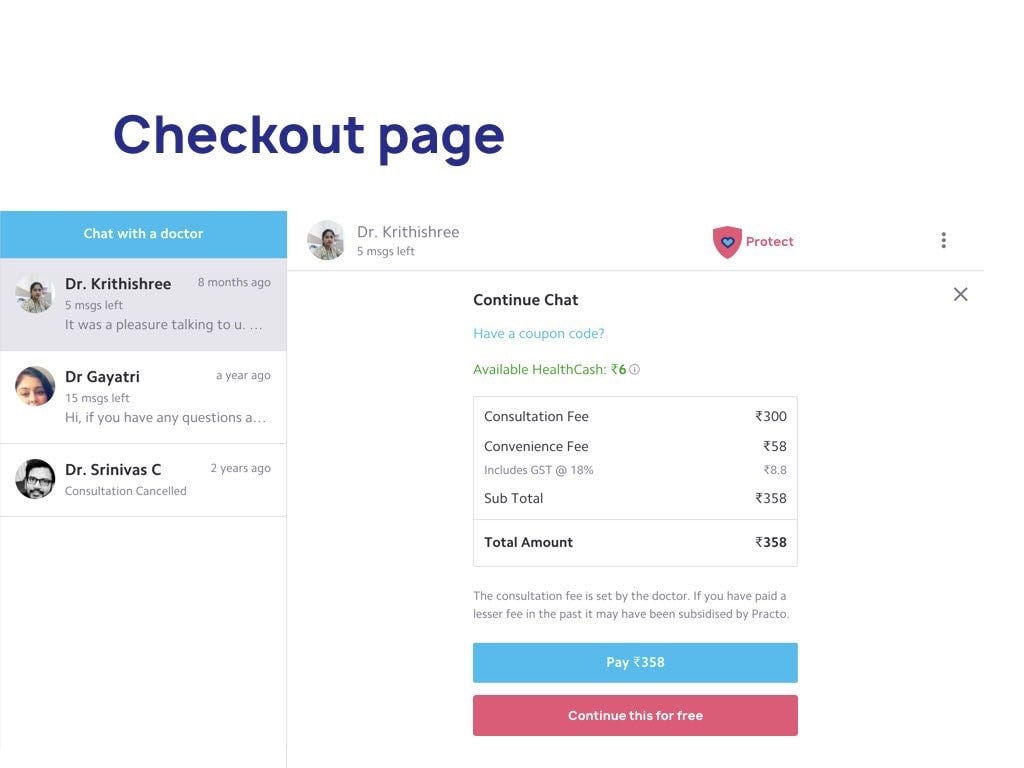Close the Continue Chat panel
1024x768 pixels.
pos(960,295)
